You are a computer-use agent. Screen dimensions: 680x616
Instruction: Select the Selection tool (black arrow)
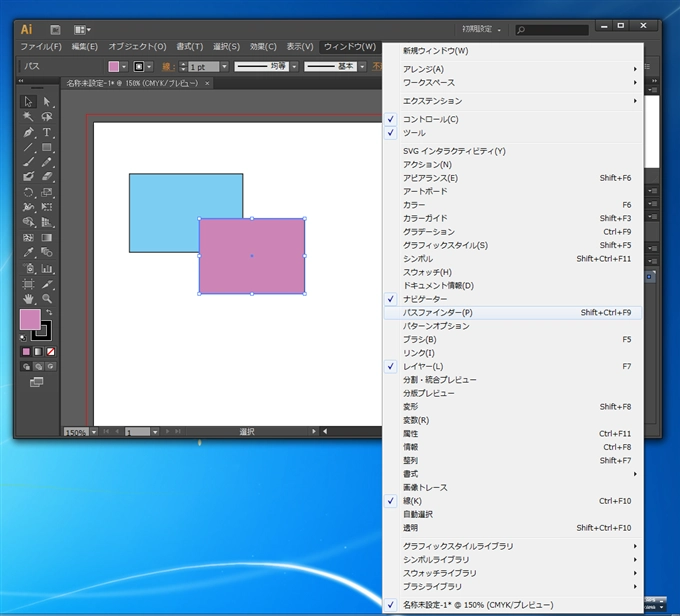(x=28, y=102)
